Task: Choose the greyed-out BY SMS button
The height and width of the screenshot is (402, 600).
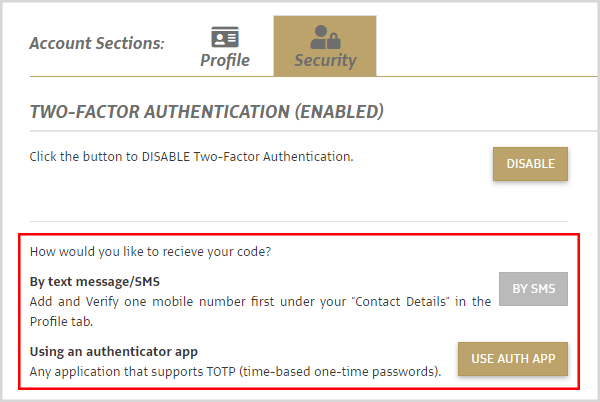Action: click(x=533, y=289)
